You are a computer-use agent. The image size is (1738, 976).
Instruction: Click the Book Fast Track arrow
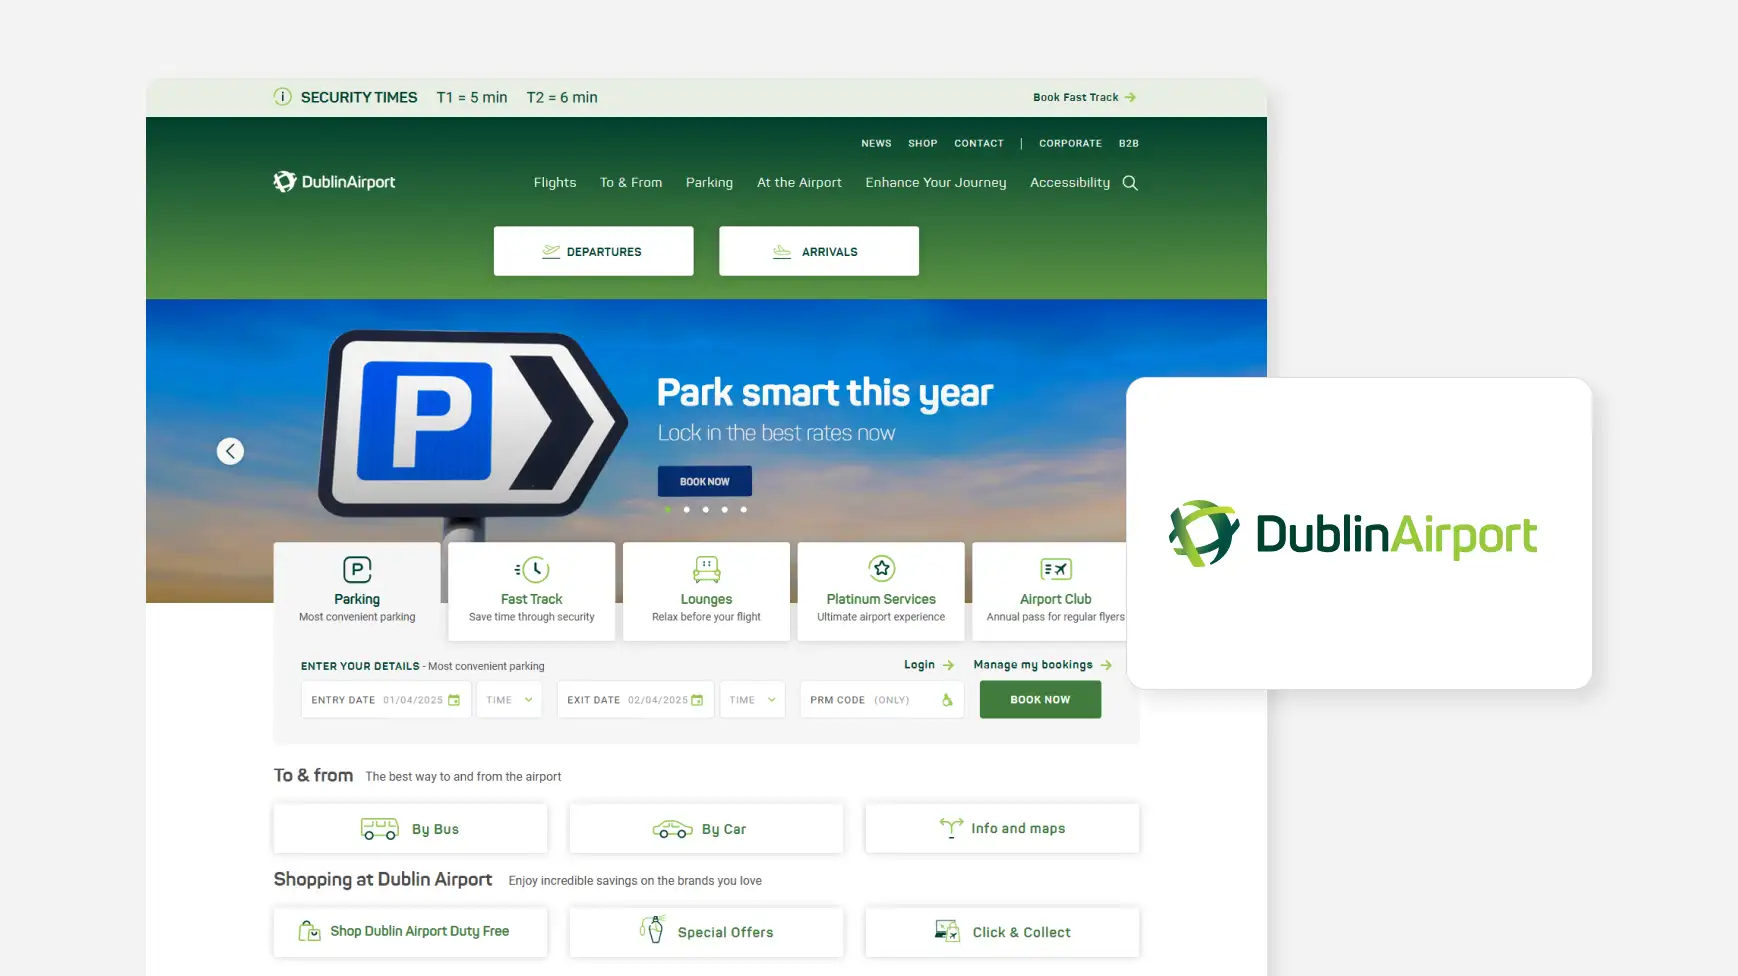(x=1130, y=97)
